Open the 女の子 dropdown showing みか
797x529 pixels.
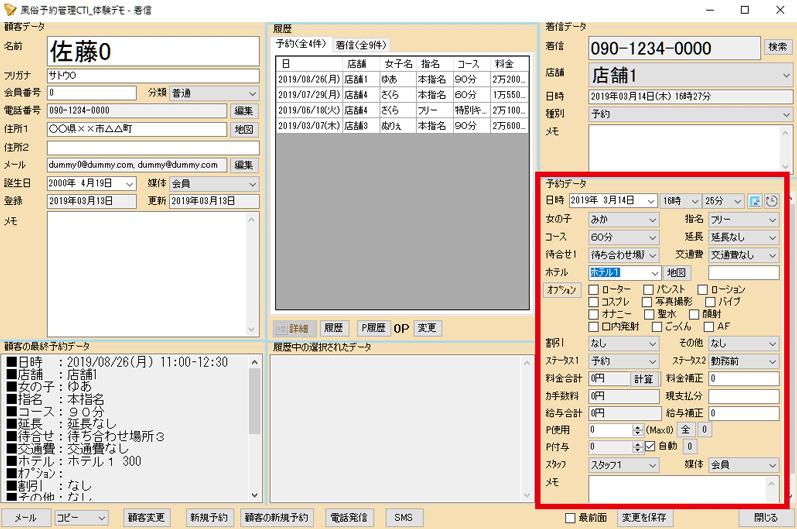pos(623,219)
